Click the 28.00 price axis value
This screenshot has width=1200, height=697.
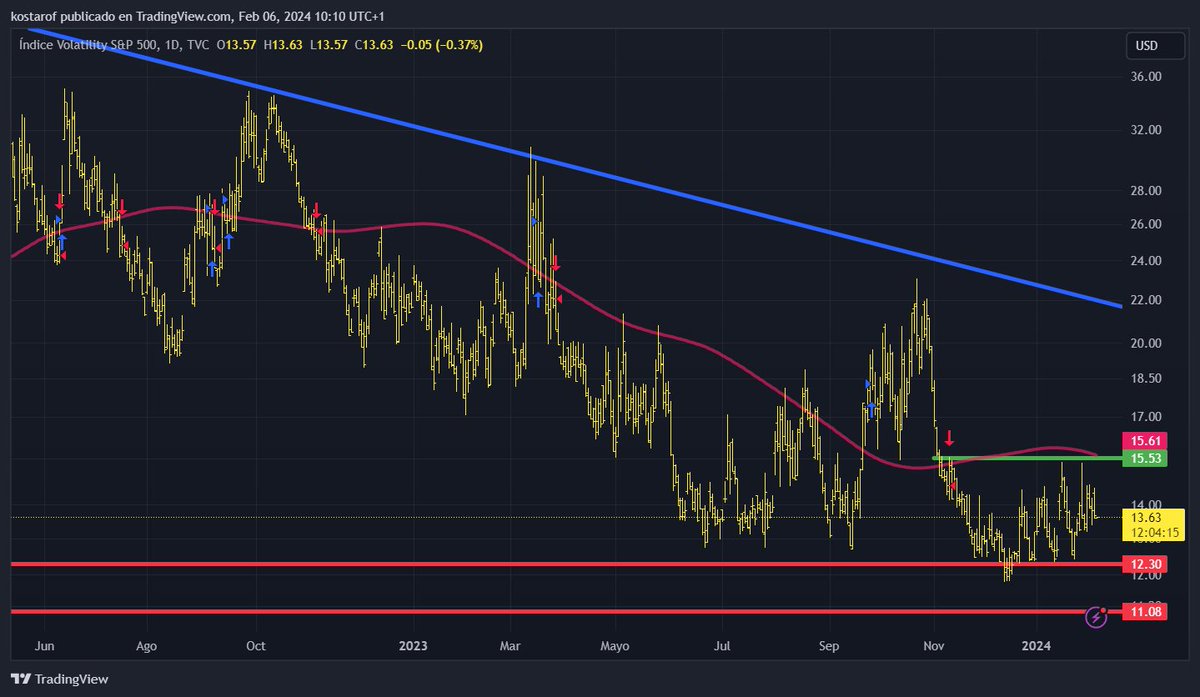click(x=1146, y=191)
